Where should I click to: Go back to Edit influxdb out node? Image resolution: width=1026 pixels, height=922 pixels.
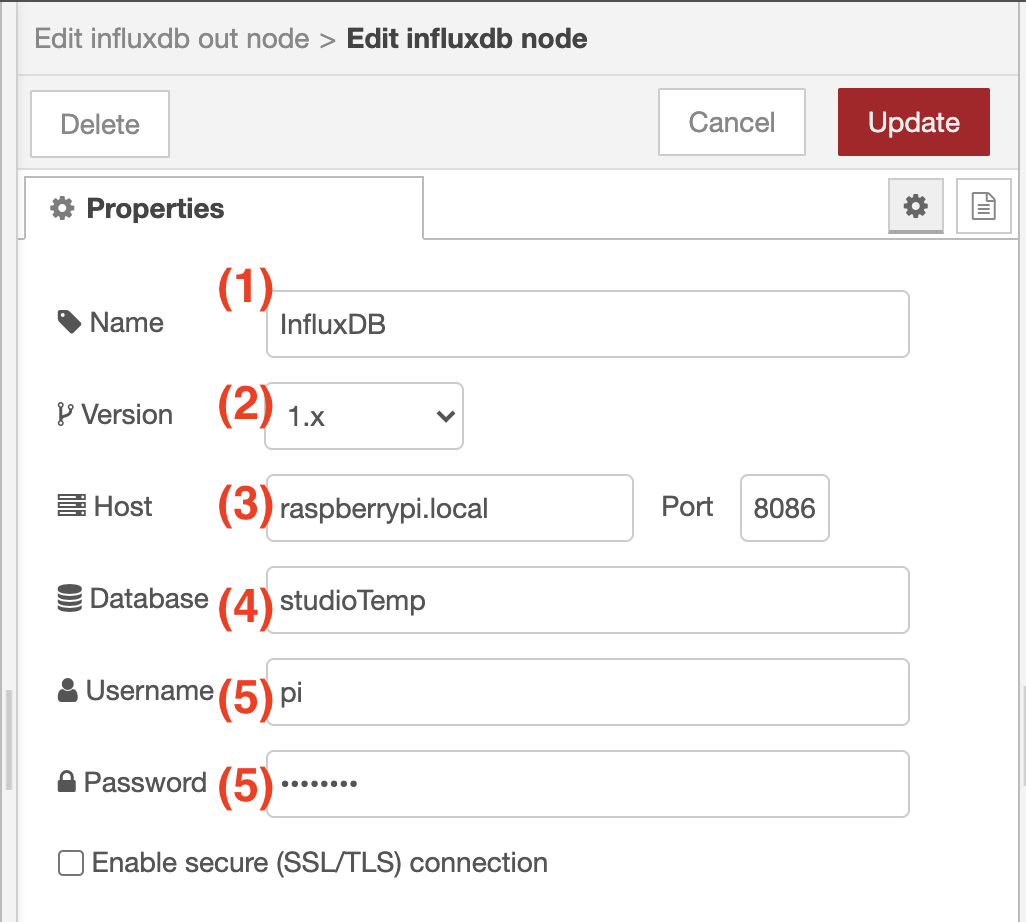(x=171, y=39)
